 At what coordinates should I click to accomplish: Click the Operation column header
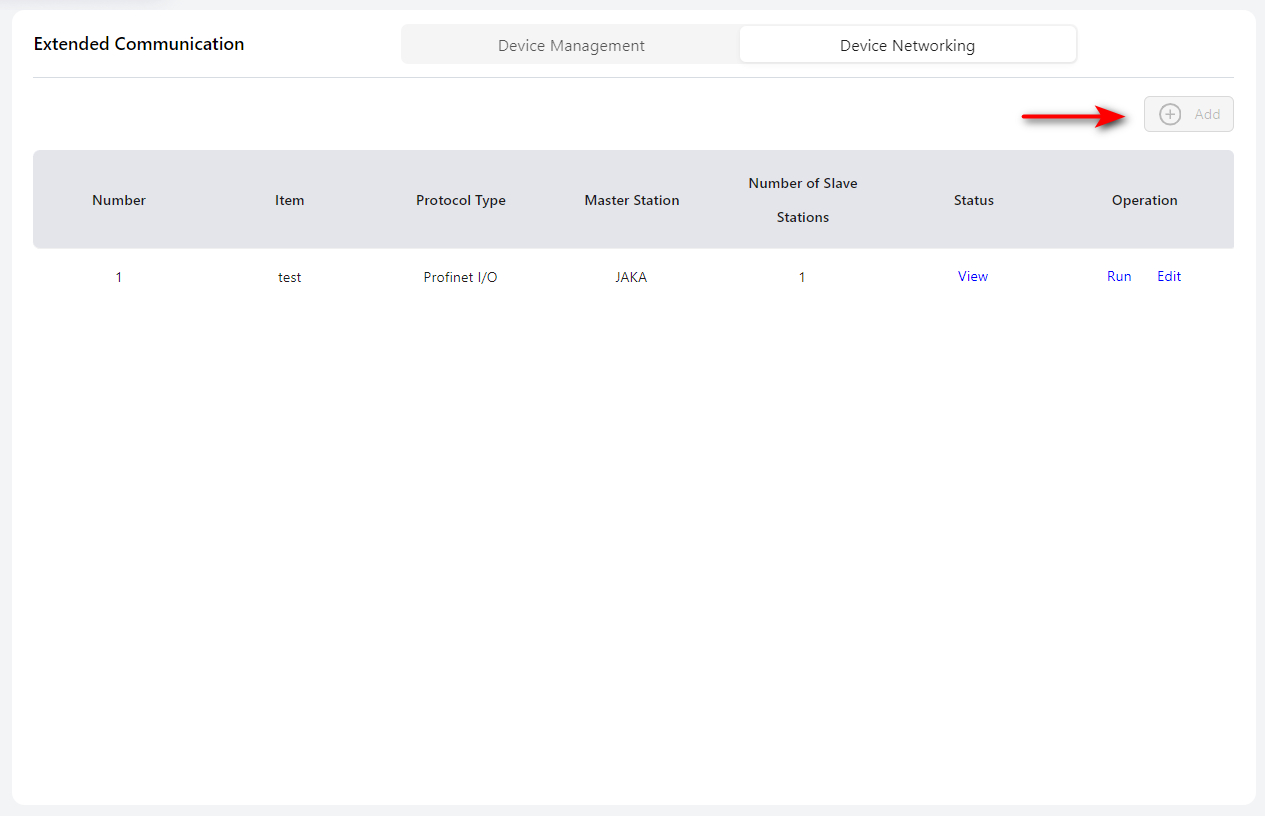pos(1145,200)
